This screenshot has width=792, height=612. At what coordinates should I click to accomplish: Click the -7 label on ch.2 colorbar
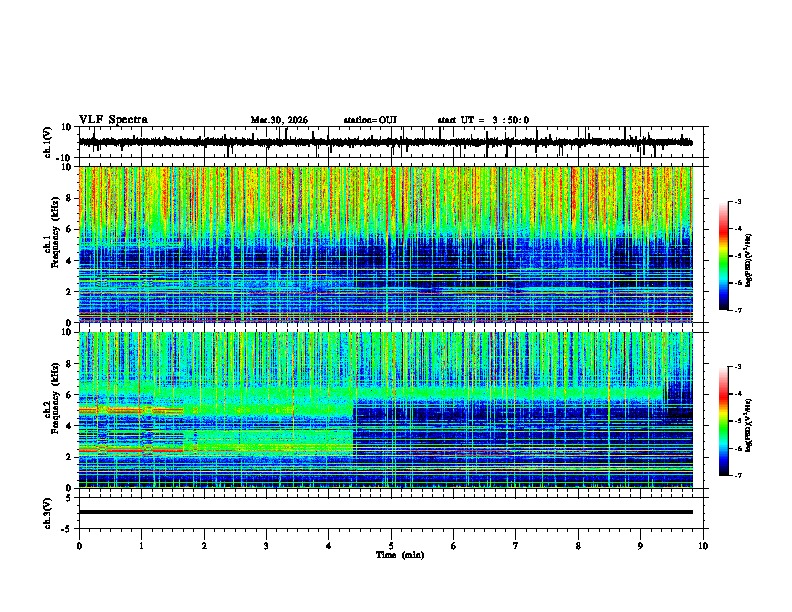pos(738,476)
